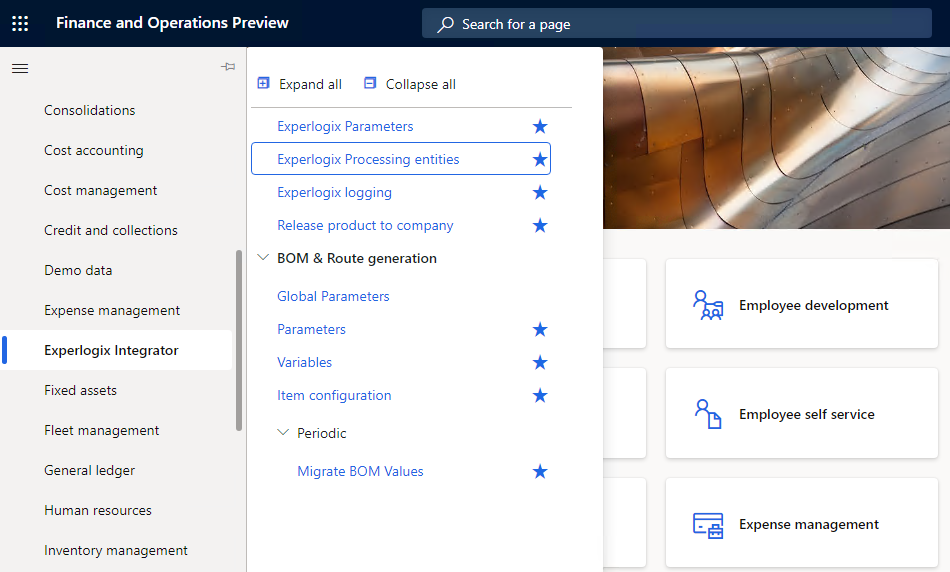This screenshot has width=950, height=572.
Task: Open the Human resources module
Action: click(98, 510)
